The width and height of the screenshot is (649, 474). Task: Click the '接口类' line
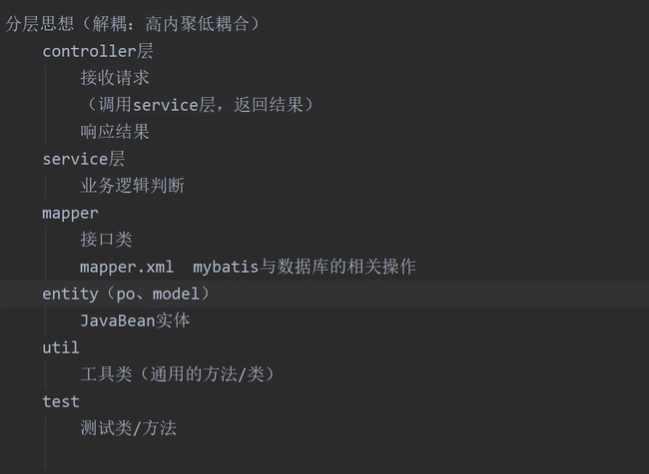point(106,240)
